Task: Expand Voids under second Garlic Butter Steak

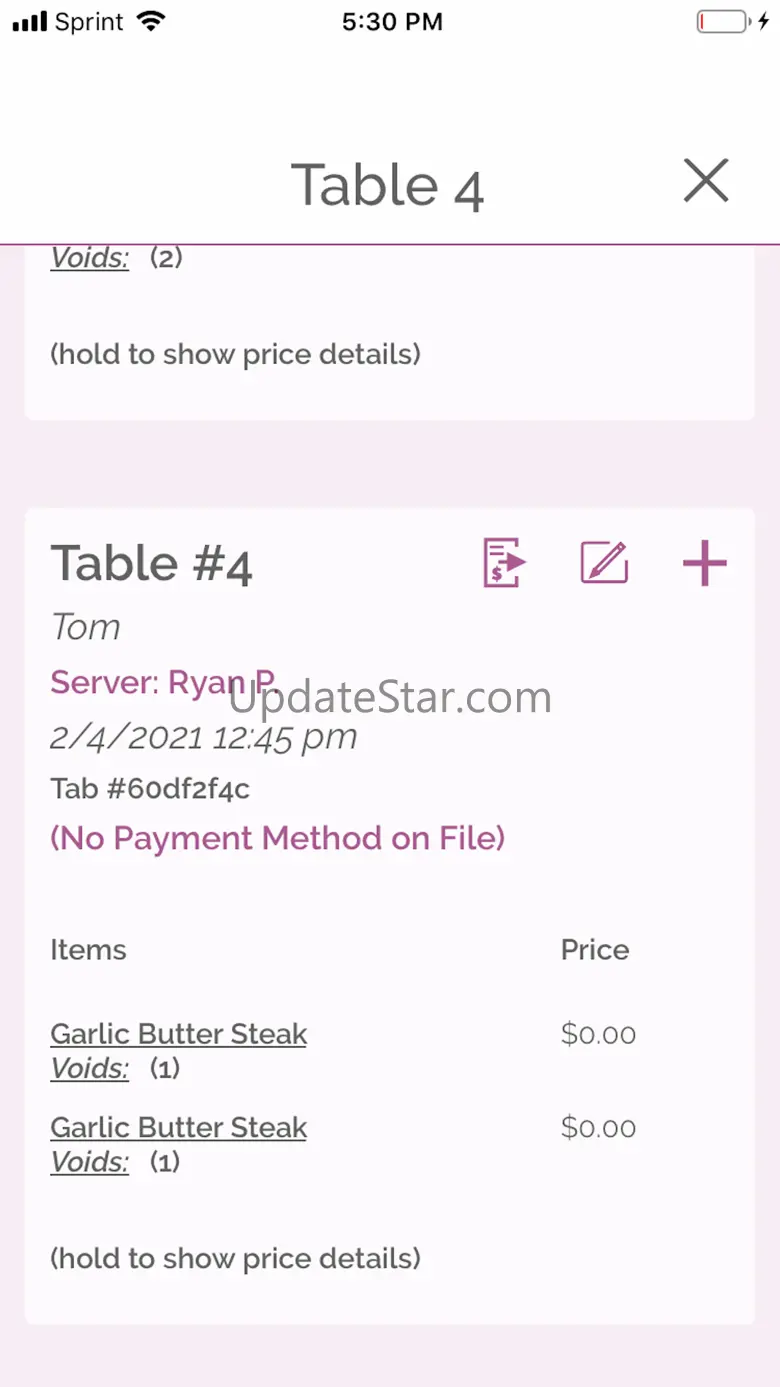Action: (x=90, y=1163)
